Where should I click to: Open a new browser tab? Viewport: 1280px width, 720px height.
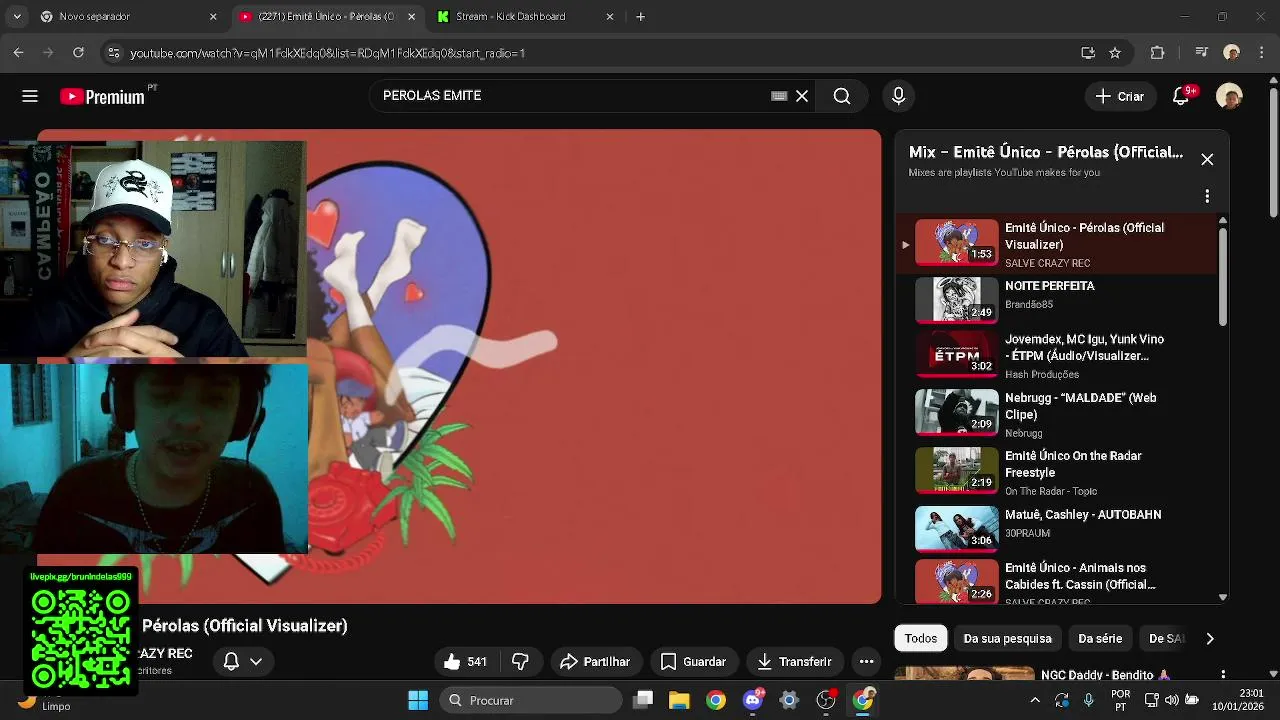pyautogui.click(x=641, y=17)
